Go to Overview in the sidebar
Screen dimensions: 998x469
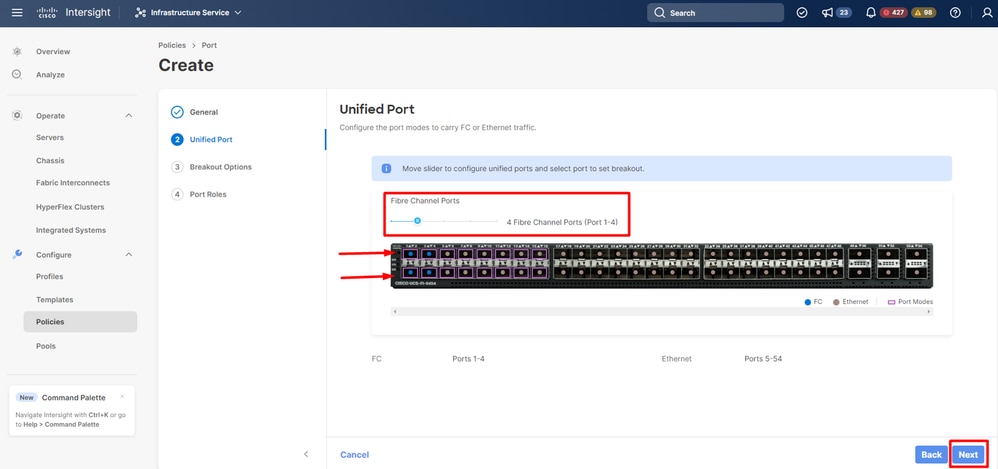point(53,52)
